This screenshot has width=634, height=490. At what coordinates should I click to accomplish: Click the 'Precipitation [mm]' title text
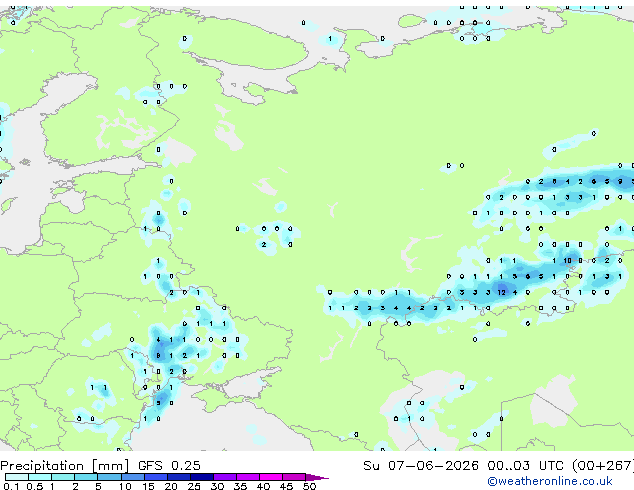(65, 466)
